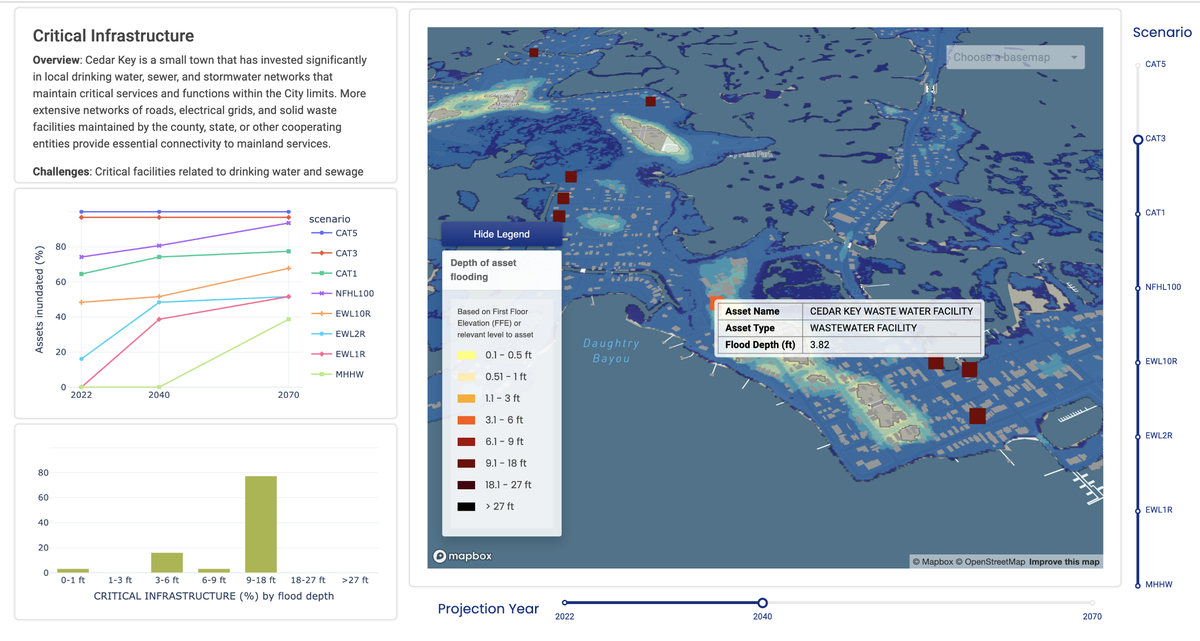Click the 2040 Projection Year handle
The height and width of the screenshot is (641, 1200).
(763, 602)
